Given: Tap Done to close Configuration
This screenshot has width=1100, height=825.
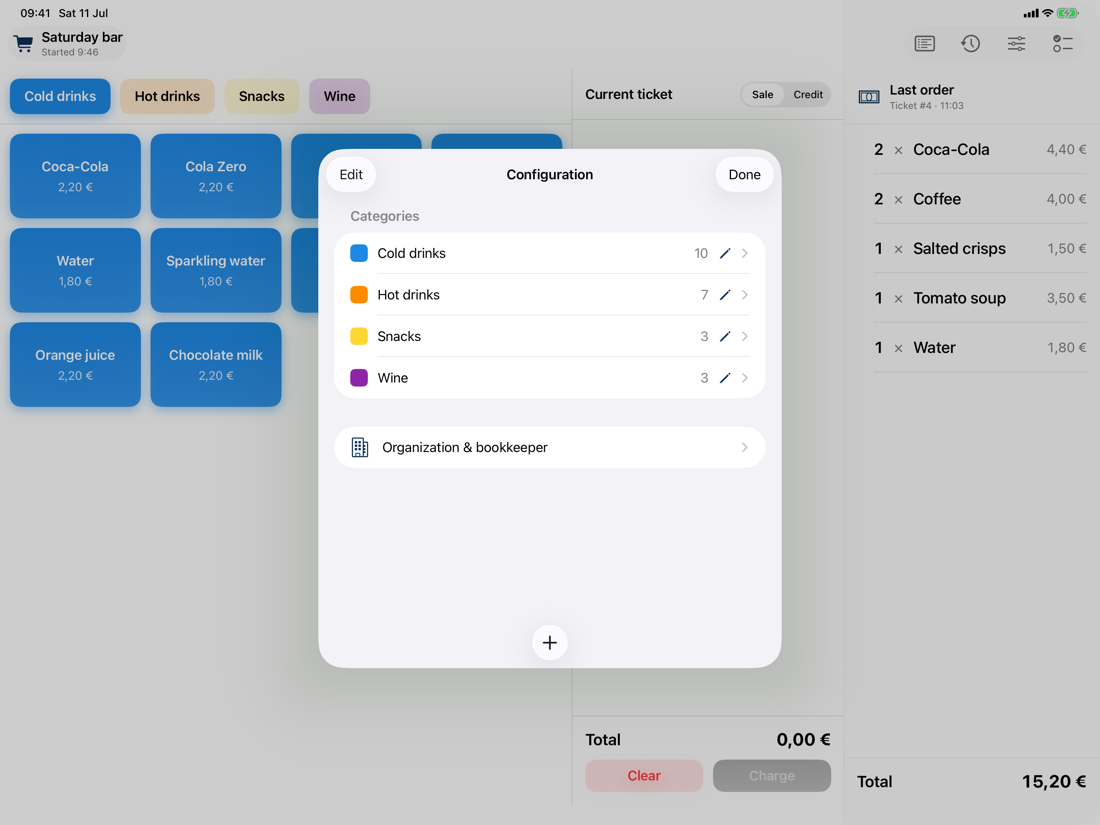Looking at the screenshot, I should point(744,175).
